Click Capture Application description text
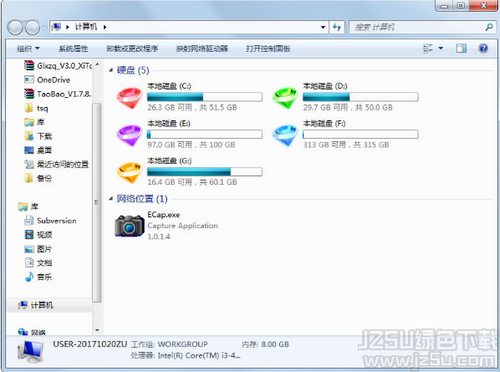Image resolution: width=500 pixels, height=372 pixels. coord(183,226)
